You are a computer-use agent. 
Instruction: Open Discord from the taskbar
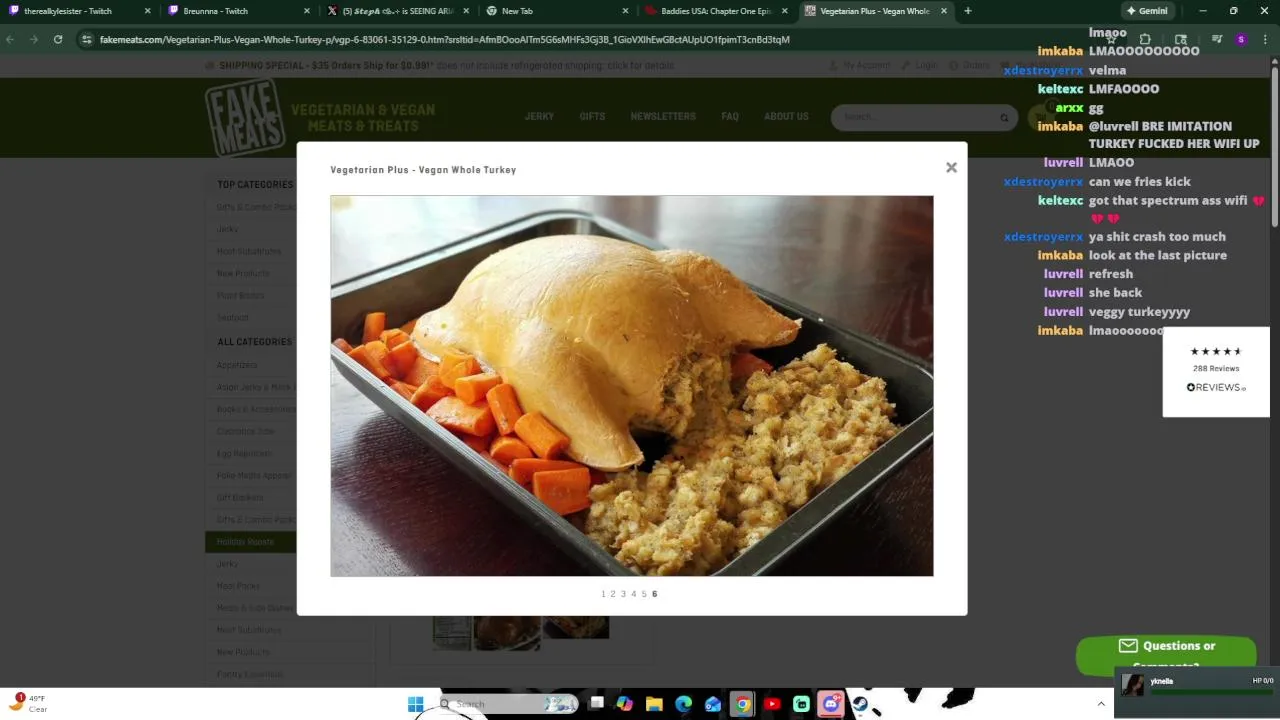coord(831,704)
